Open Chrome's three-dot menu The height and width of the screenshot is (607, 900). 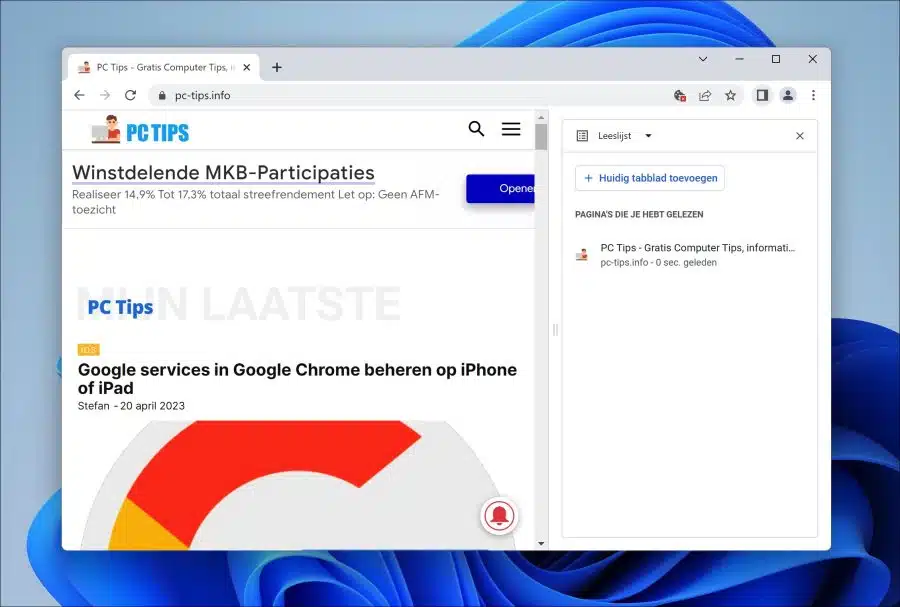813,95
